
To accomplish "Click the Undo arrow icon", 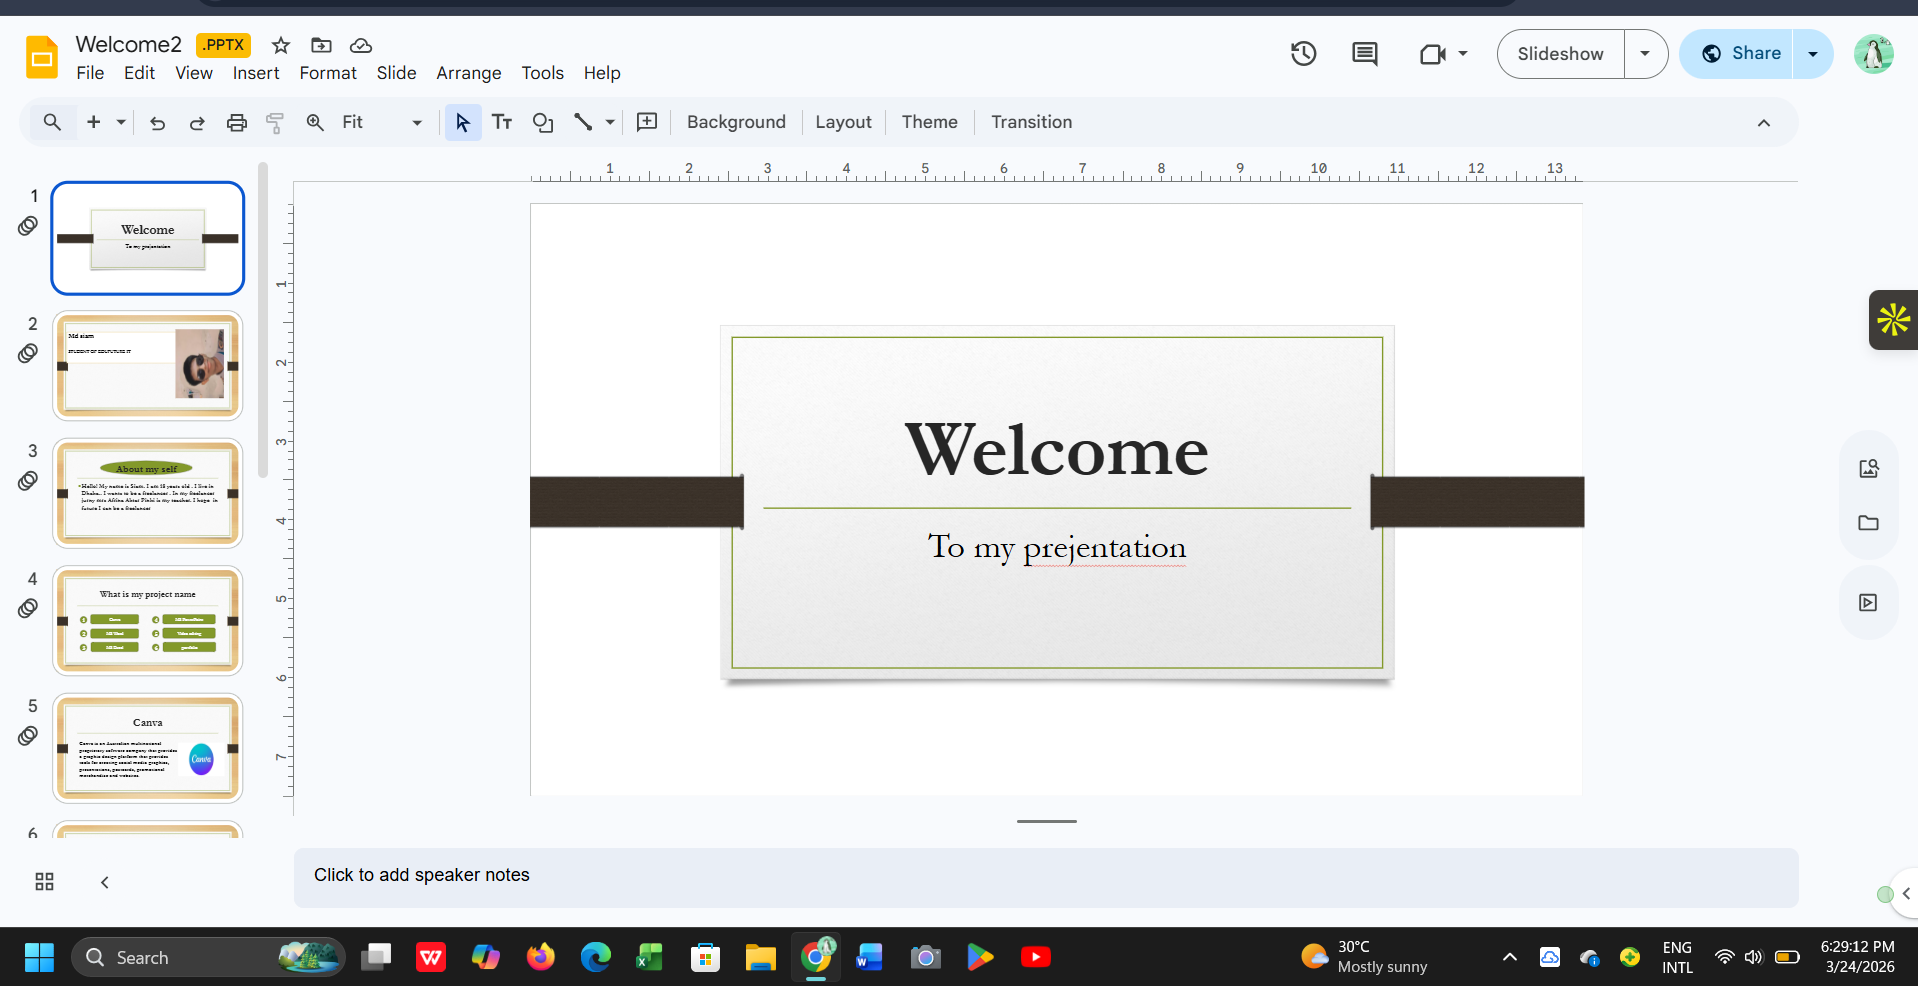I will [x=157, y=123].
